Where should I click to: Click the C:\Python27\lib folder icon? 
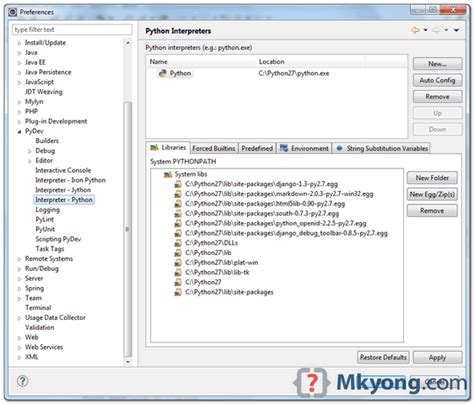click(178, 253)
